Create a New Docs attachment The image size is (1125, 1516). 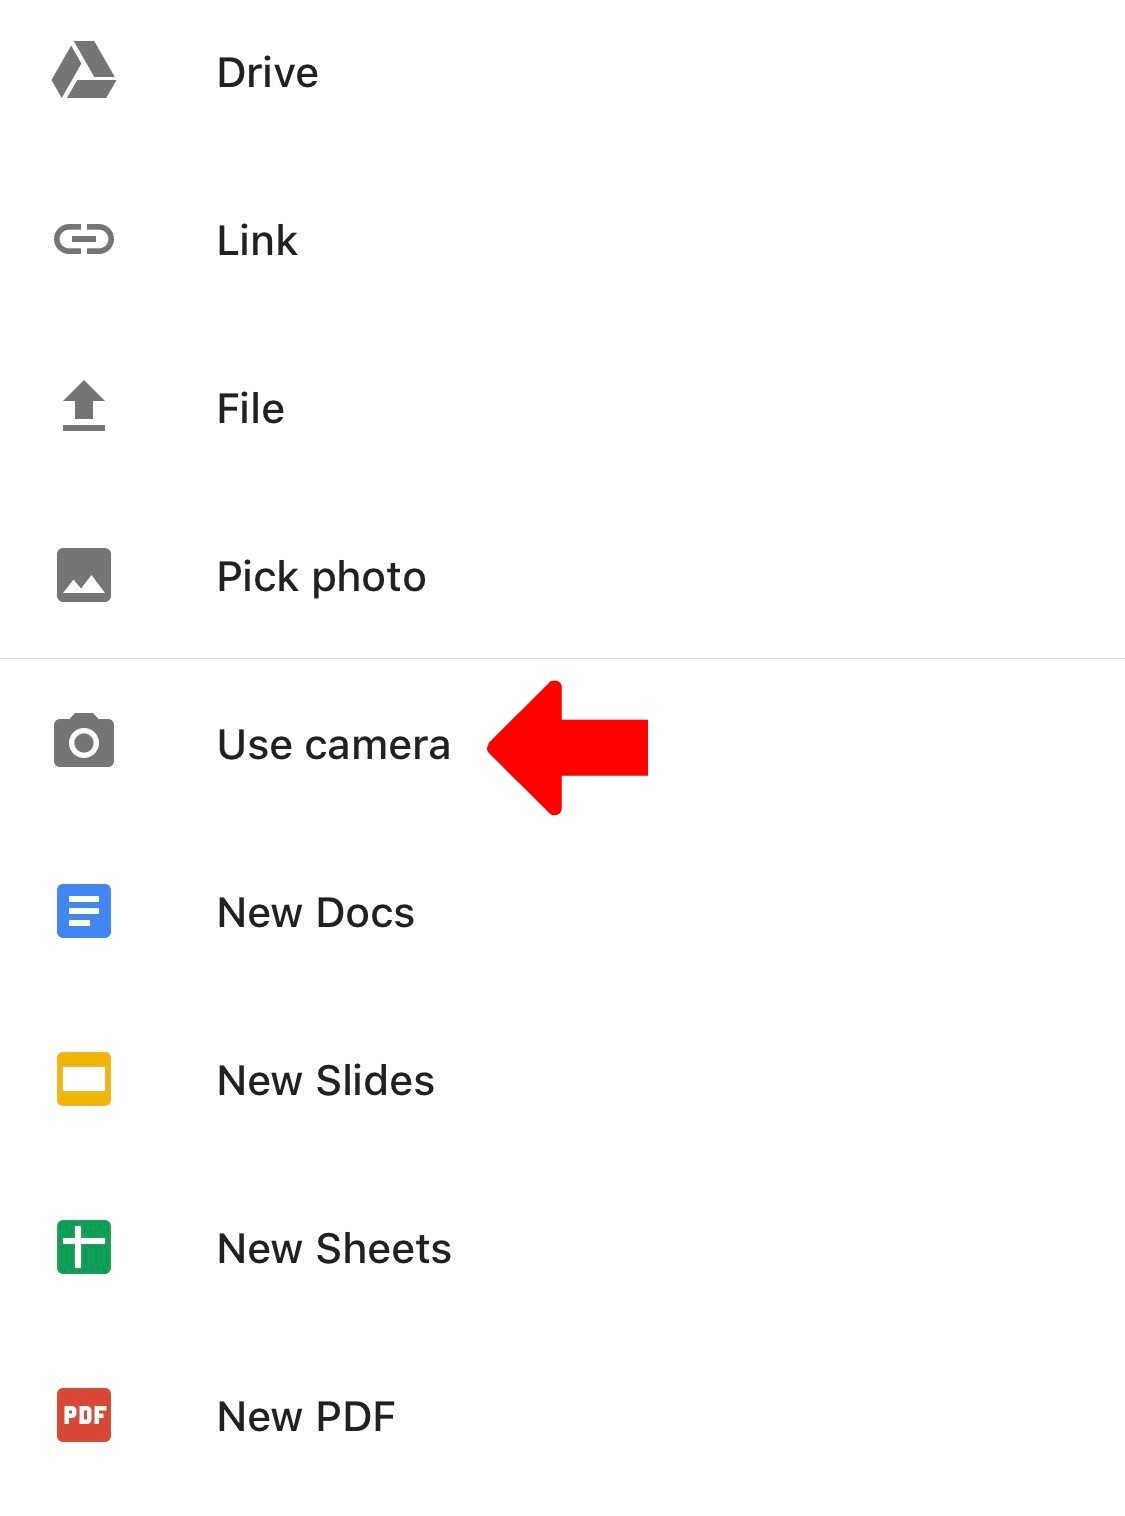[x=562, y=912]
